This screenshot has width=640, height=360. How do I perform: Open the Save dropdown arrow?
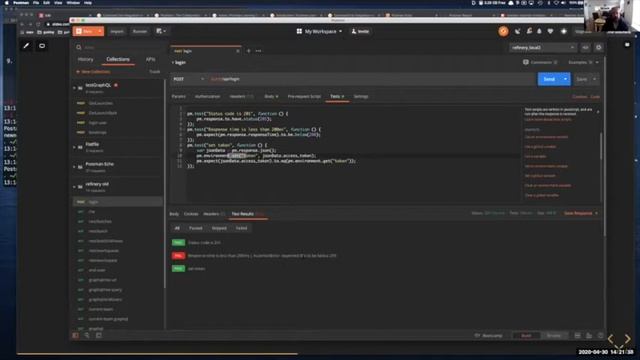[594, 79]
